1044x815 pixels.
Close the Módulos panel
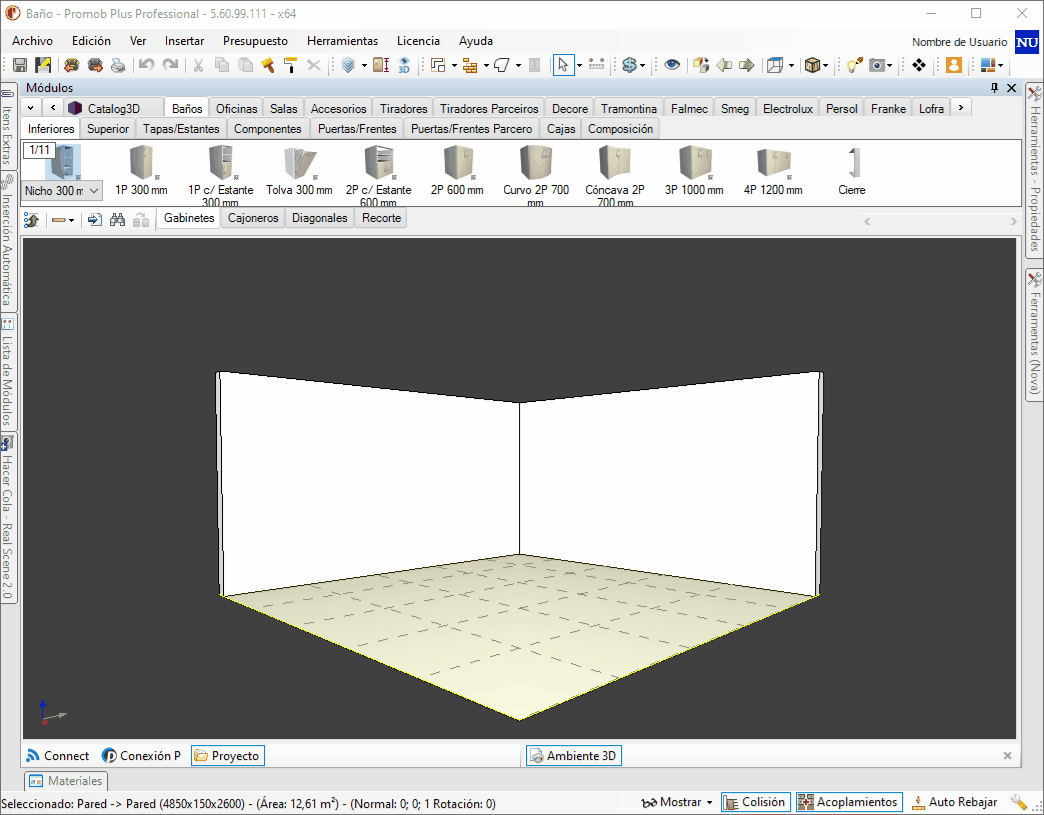click(x=1011, y=88)
